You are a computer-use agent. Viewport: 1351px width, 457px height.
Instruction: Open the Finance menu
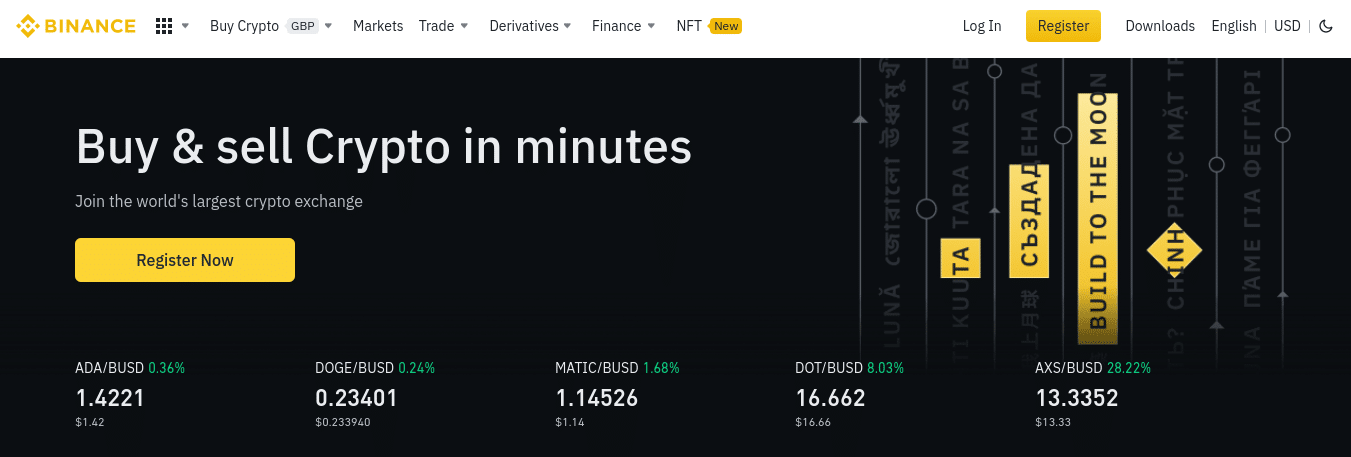pyautogui.click(x=616, y=26)
